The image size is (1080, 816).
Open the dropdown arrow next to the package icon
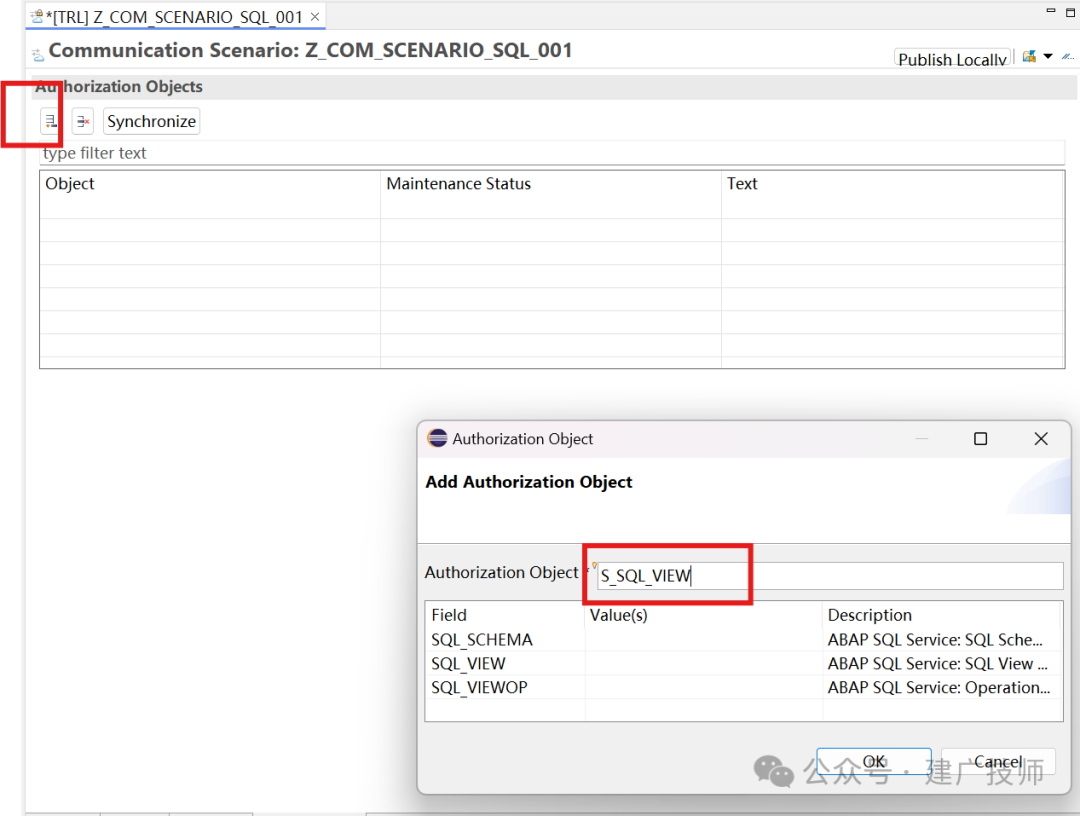[x=1048, y=56]
